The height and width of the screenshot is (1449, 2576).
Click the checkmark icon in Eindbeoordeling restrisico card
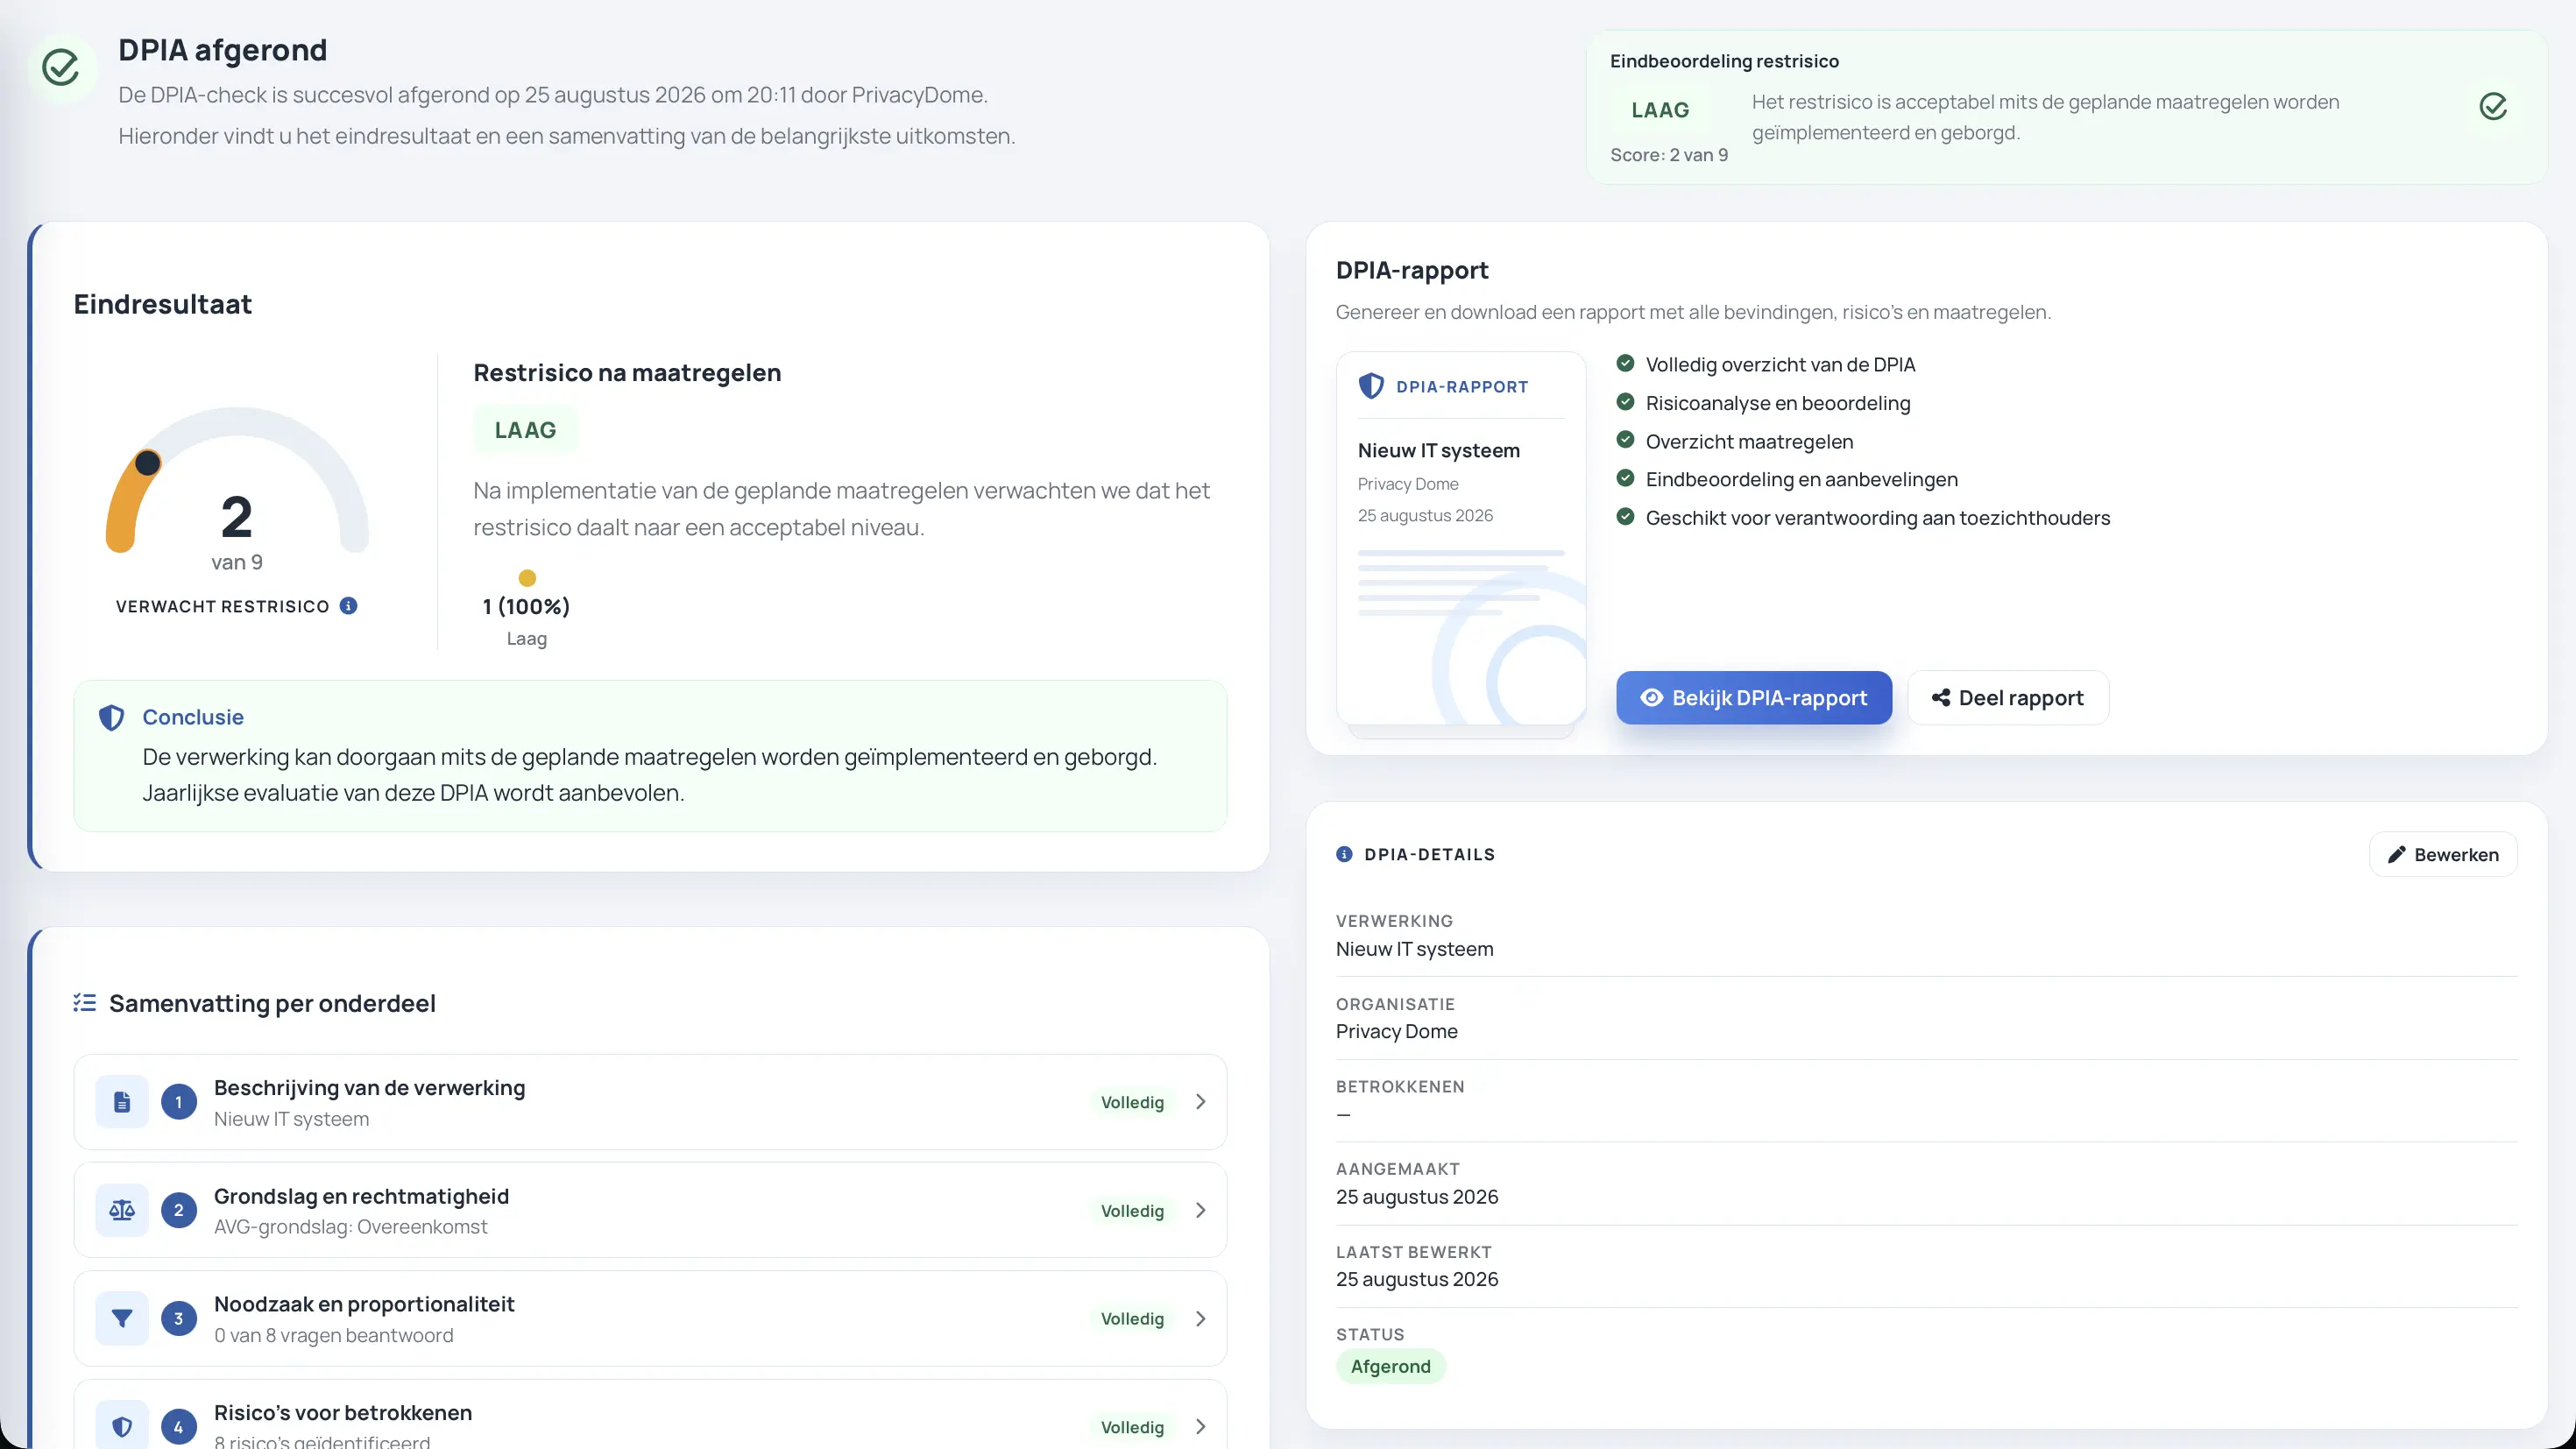click(2493, 107)
